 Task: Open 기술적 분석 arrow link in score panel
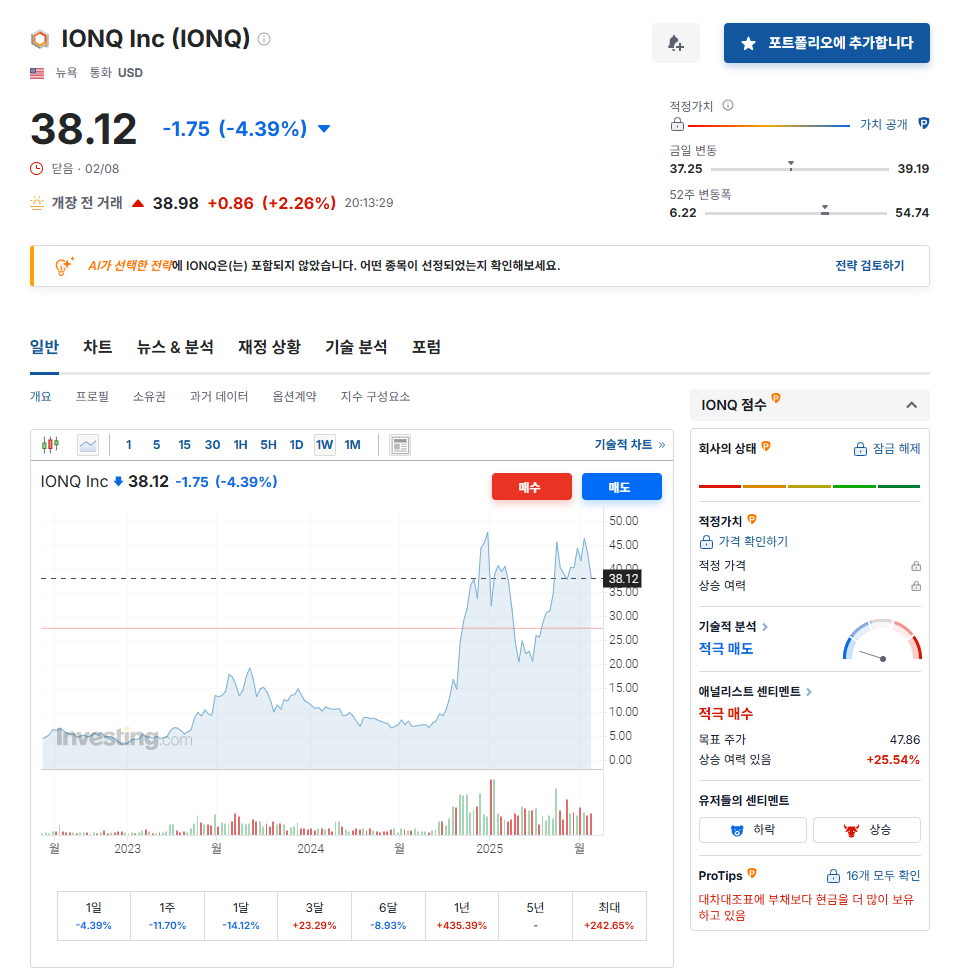[765, 627]
